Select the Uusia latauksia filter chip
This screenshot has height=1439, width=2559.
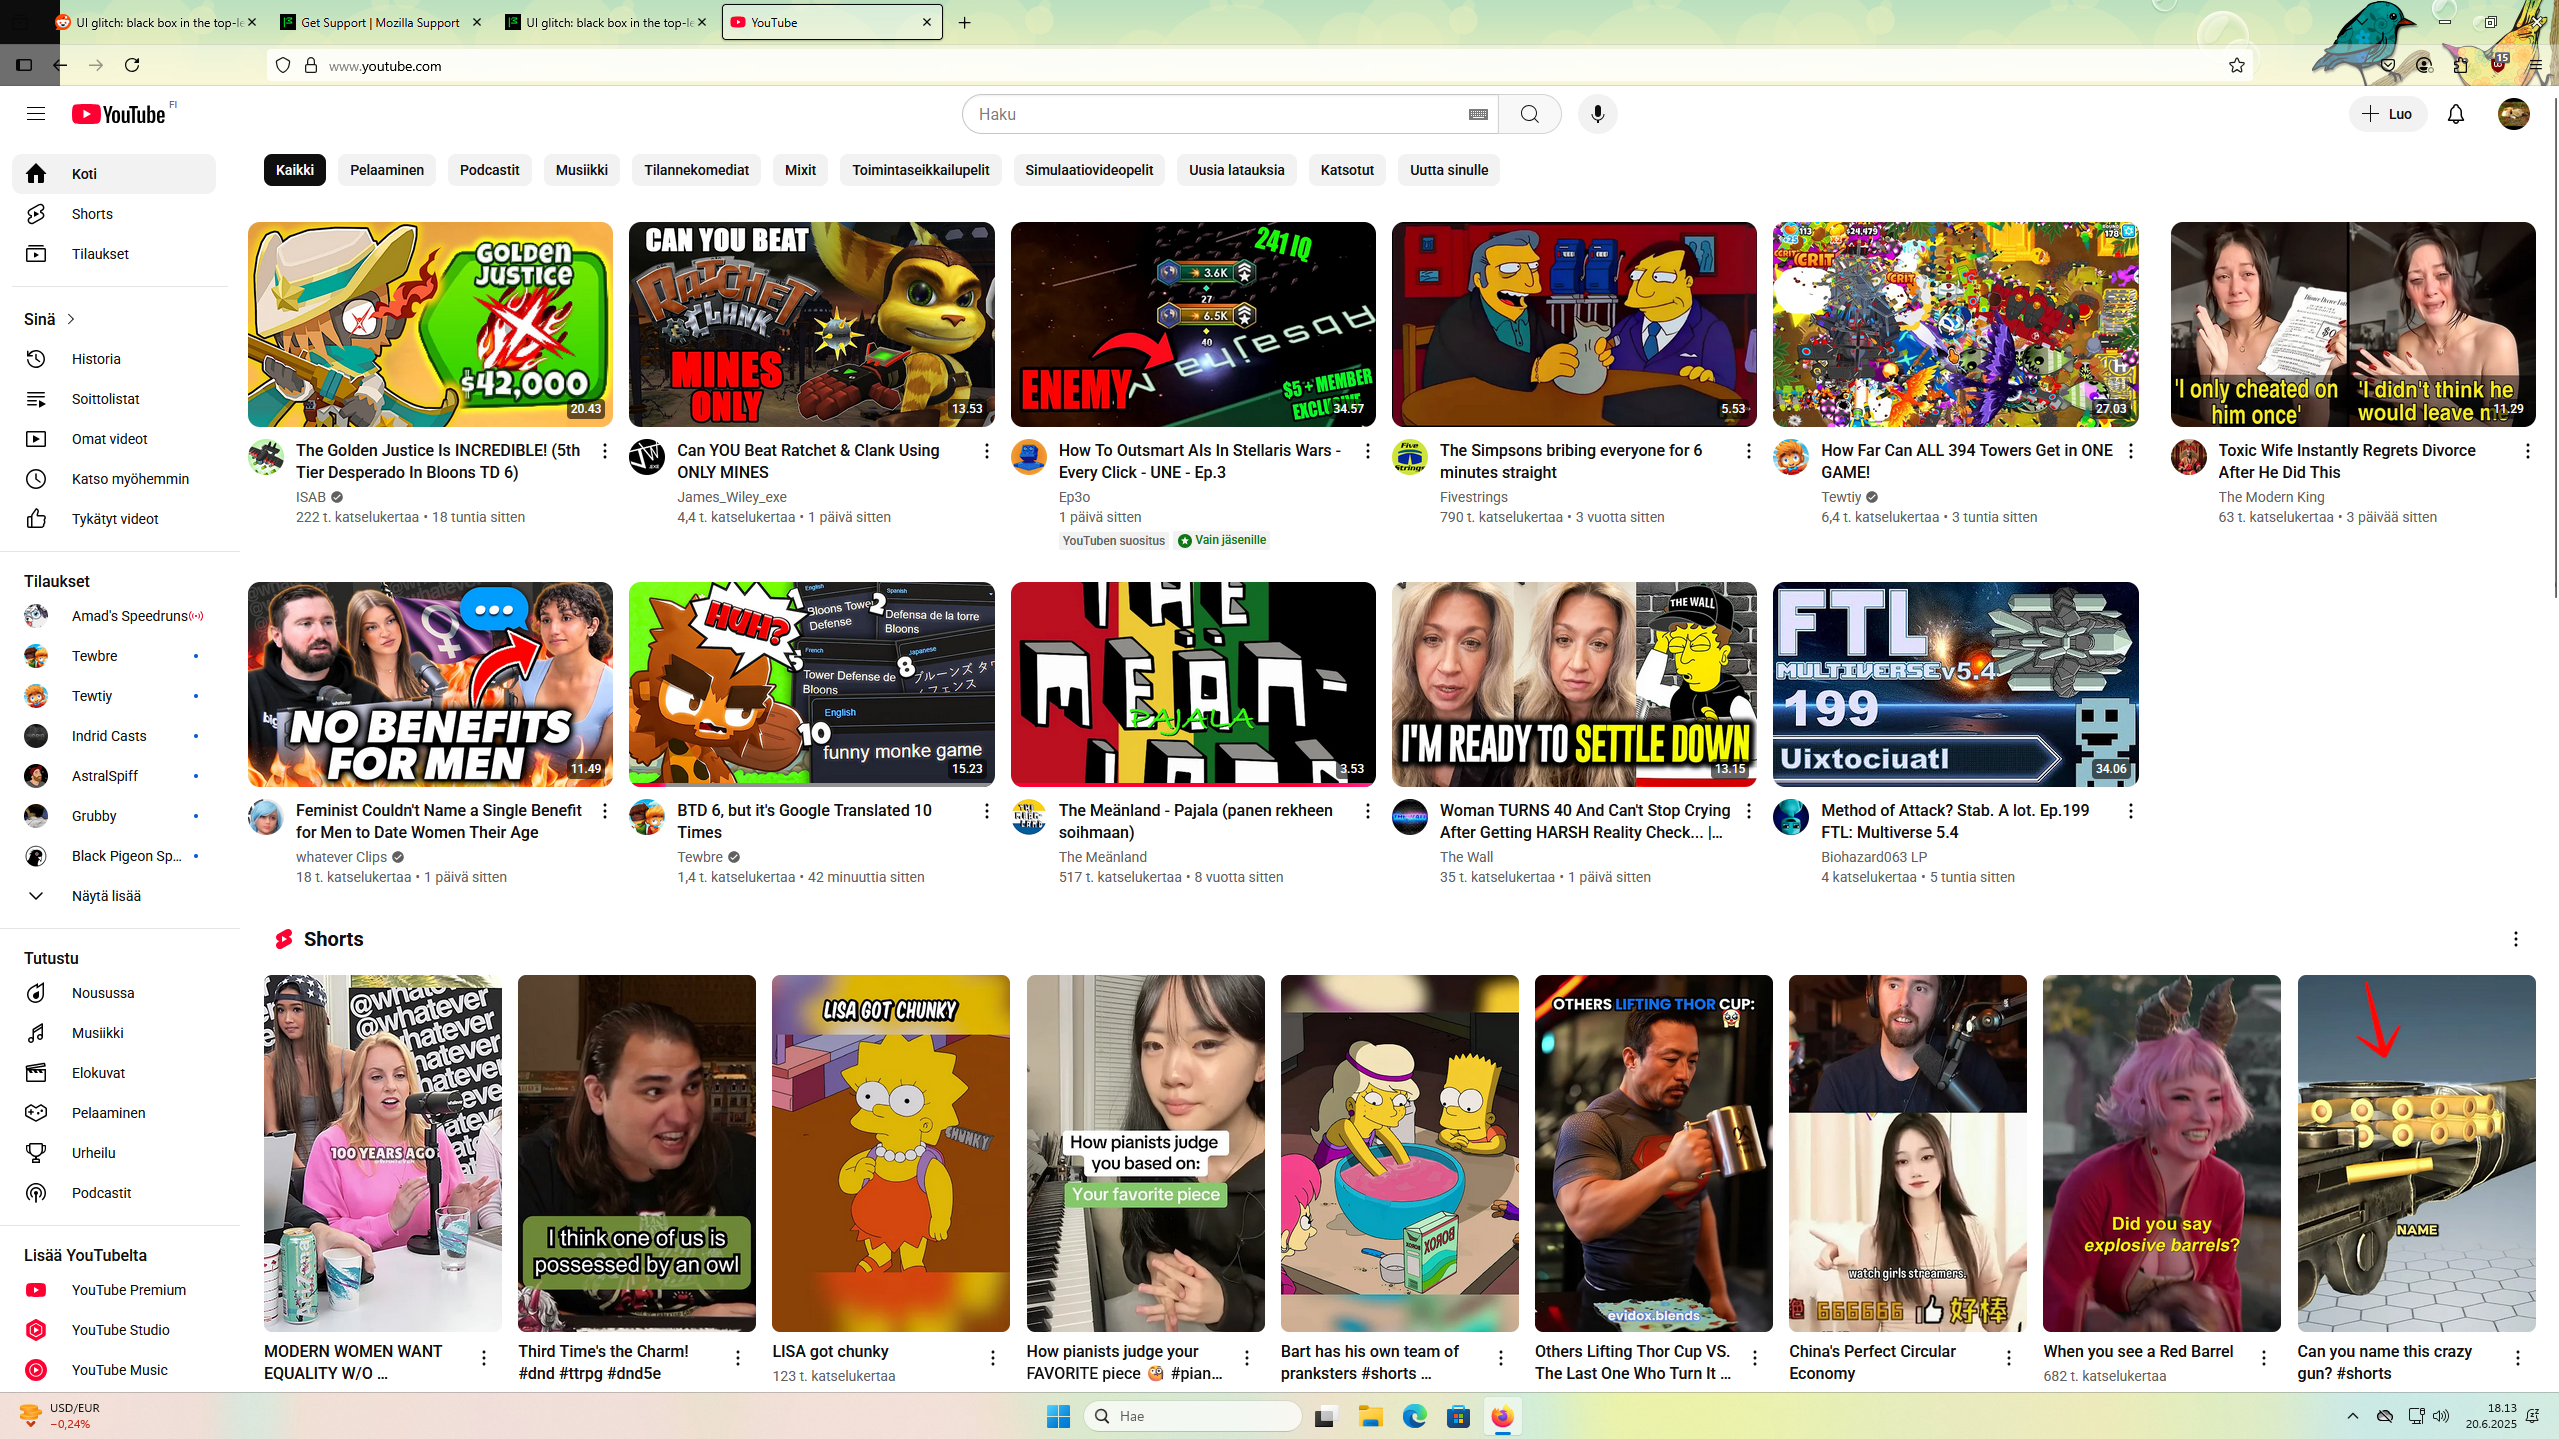coord(1236,170)
